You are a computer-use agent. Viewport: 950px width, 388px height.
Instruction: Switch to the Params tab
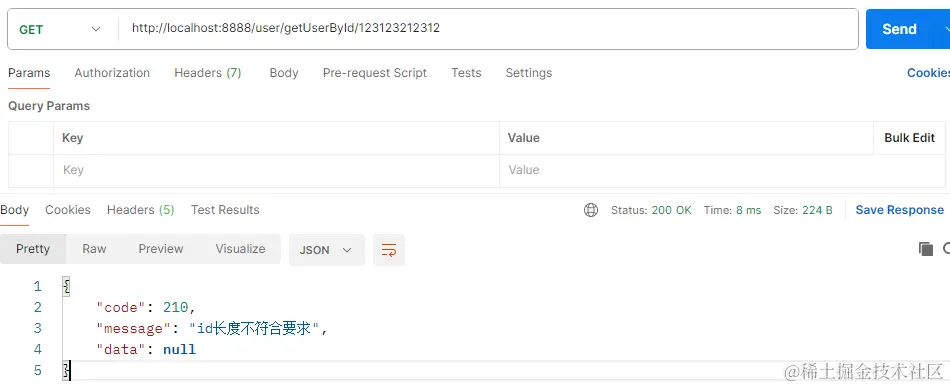coord(29,73)
